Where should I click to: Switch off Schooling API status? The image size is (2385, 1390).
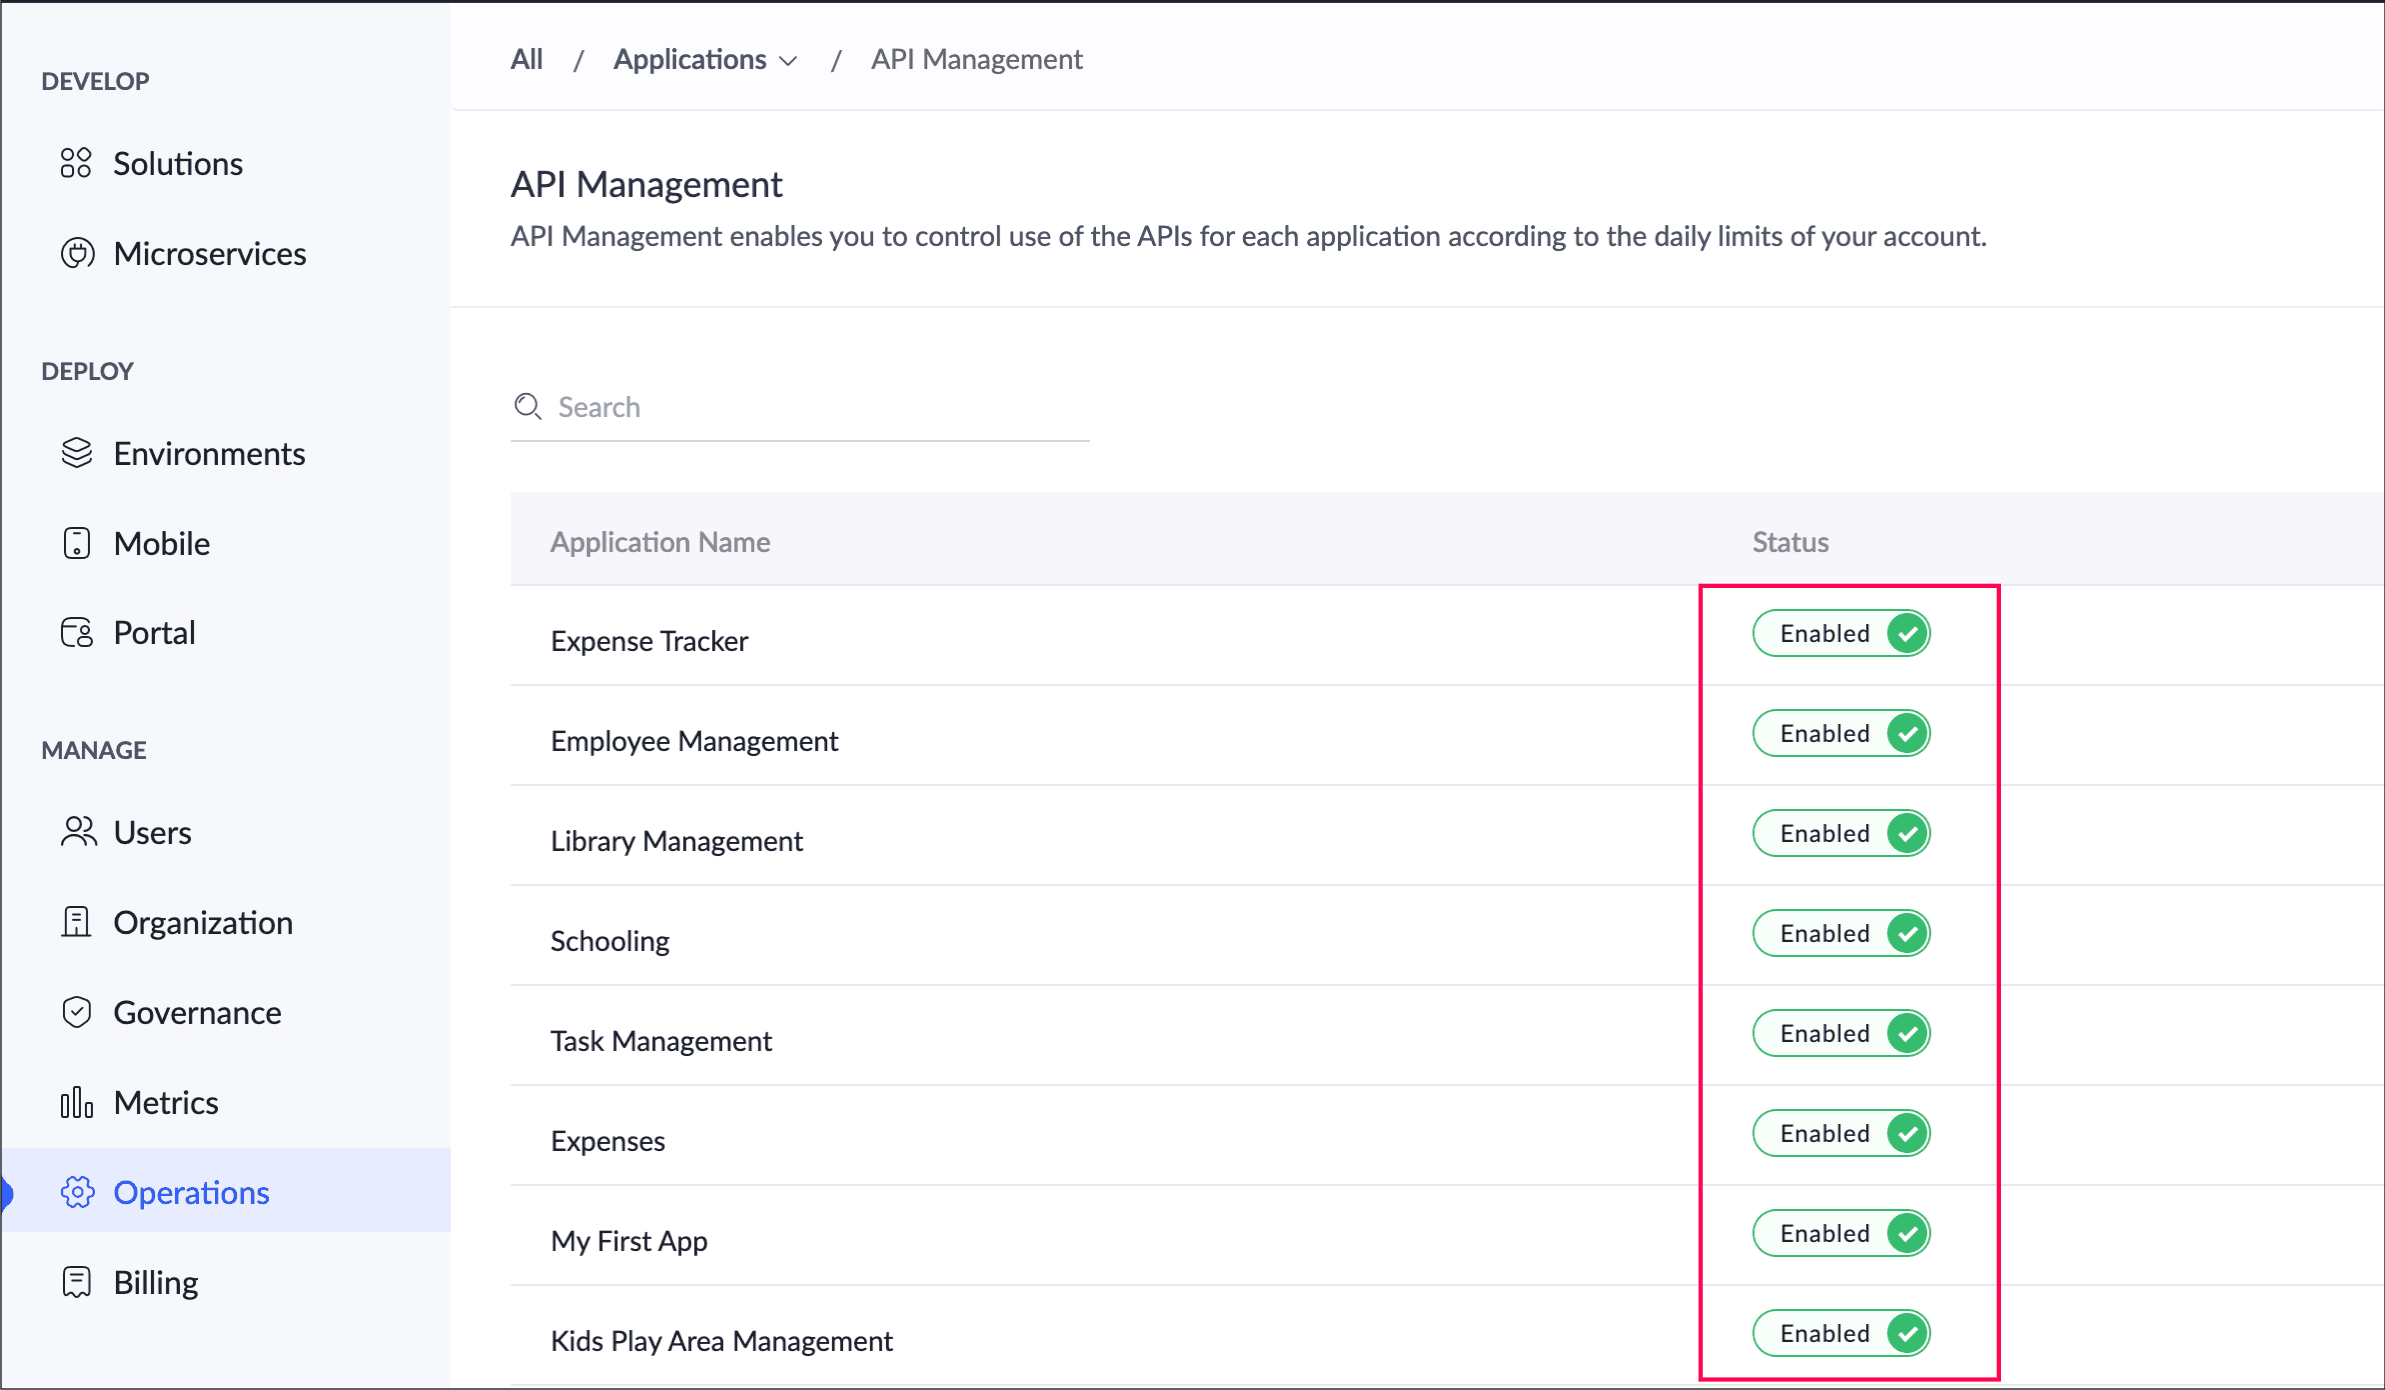(x=1841, y=933)
